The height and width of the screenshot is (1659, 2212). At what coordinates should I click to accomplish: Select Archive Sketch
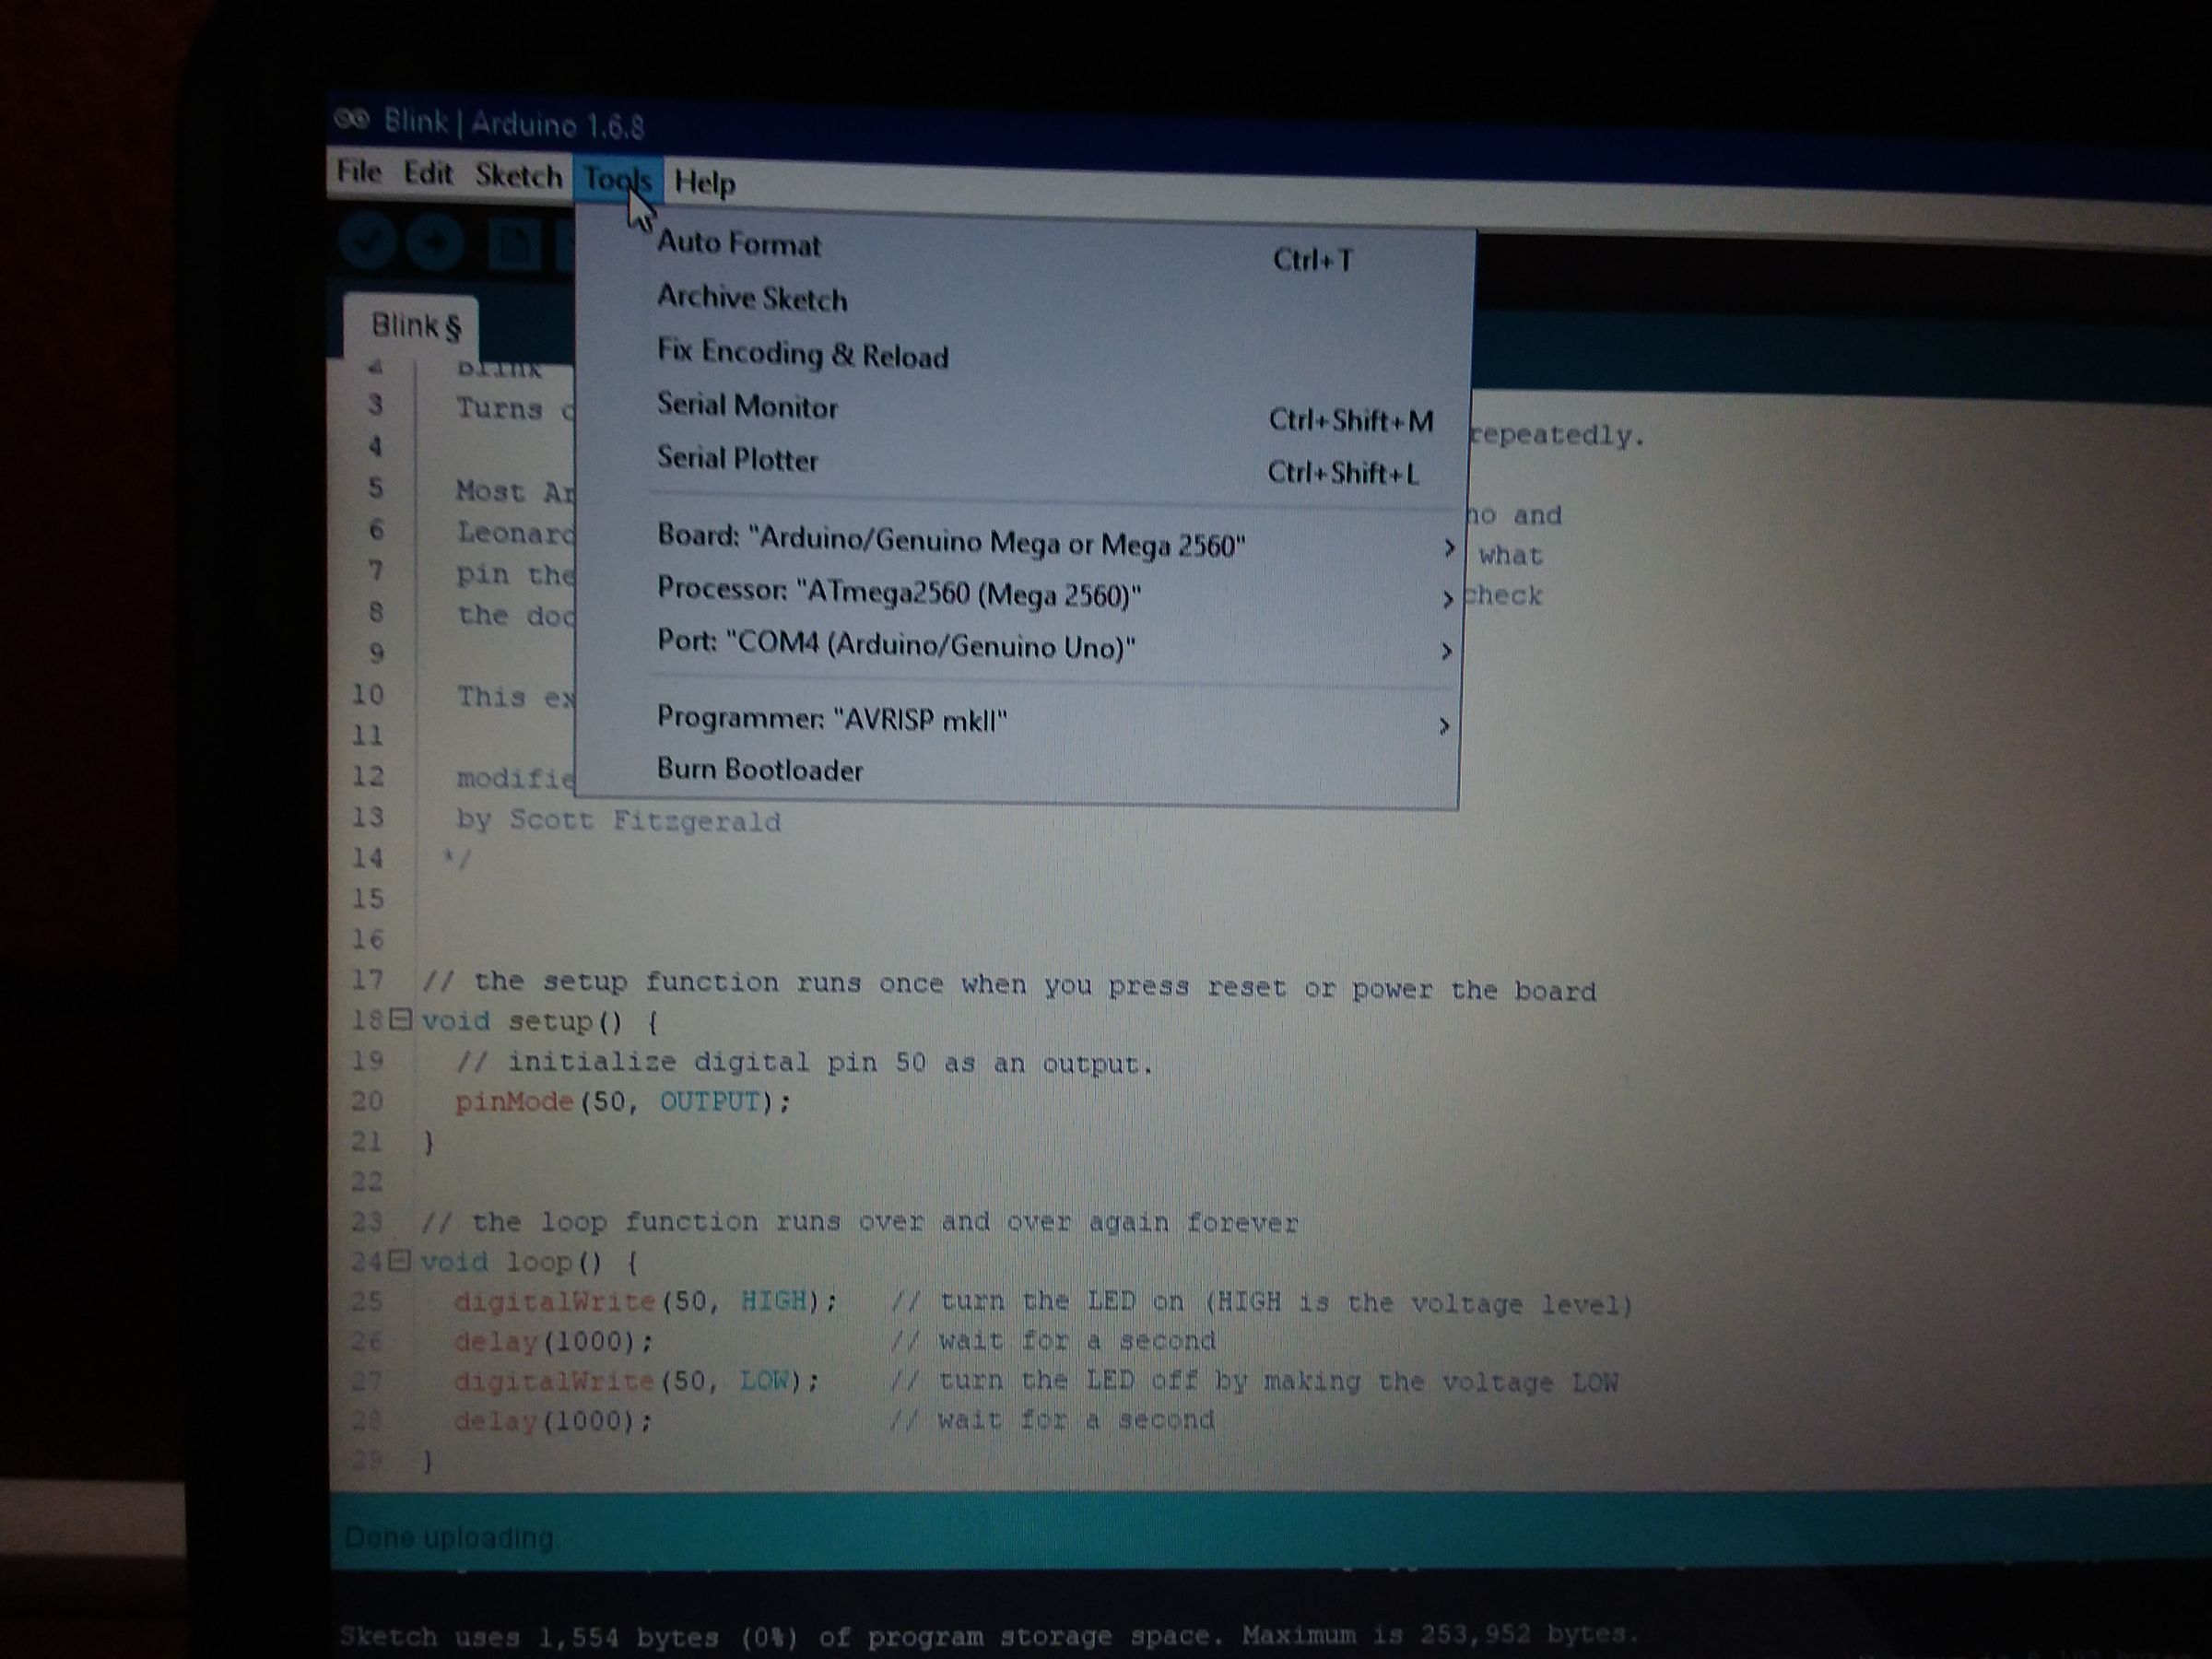tap(751, 298)
